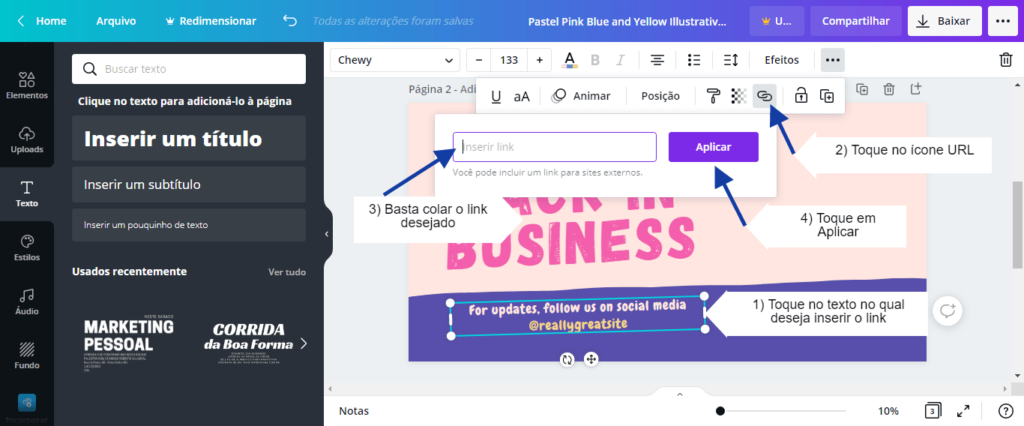Select the Elementos tab in sidebar
Image resolution: width=1024 pixels, height=426 pixels.
coord(27,86)
